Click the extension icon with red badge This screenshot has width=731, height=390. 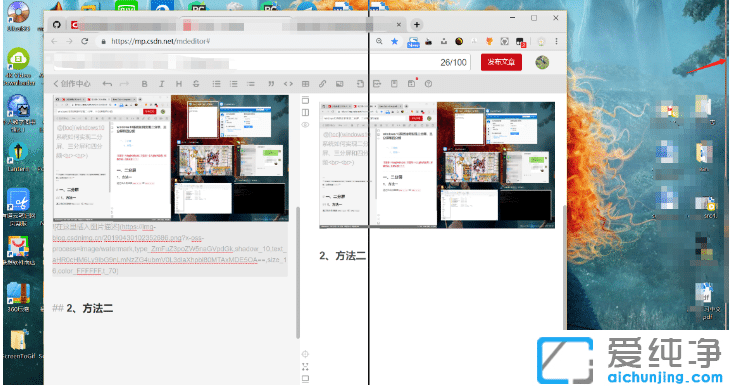520,42
